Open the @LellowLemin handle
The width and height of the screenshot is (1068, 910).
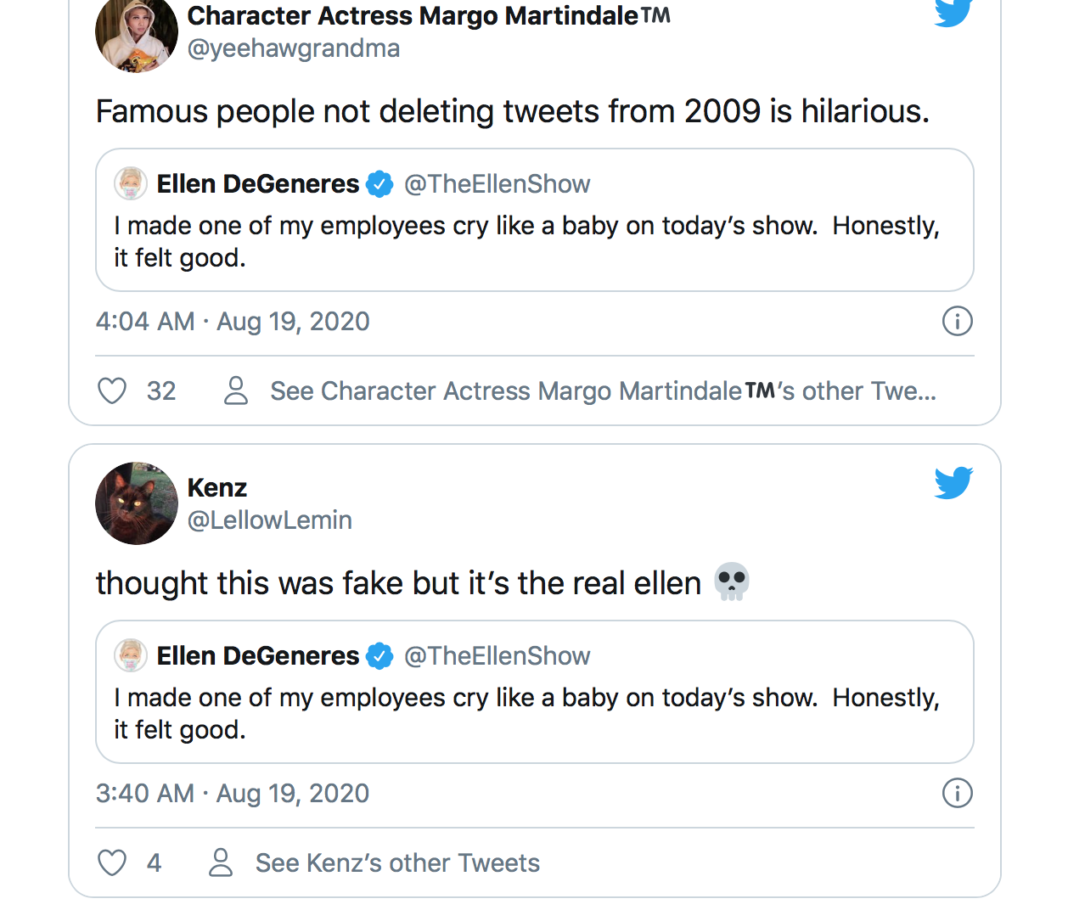[268, 520]
